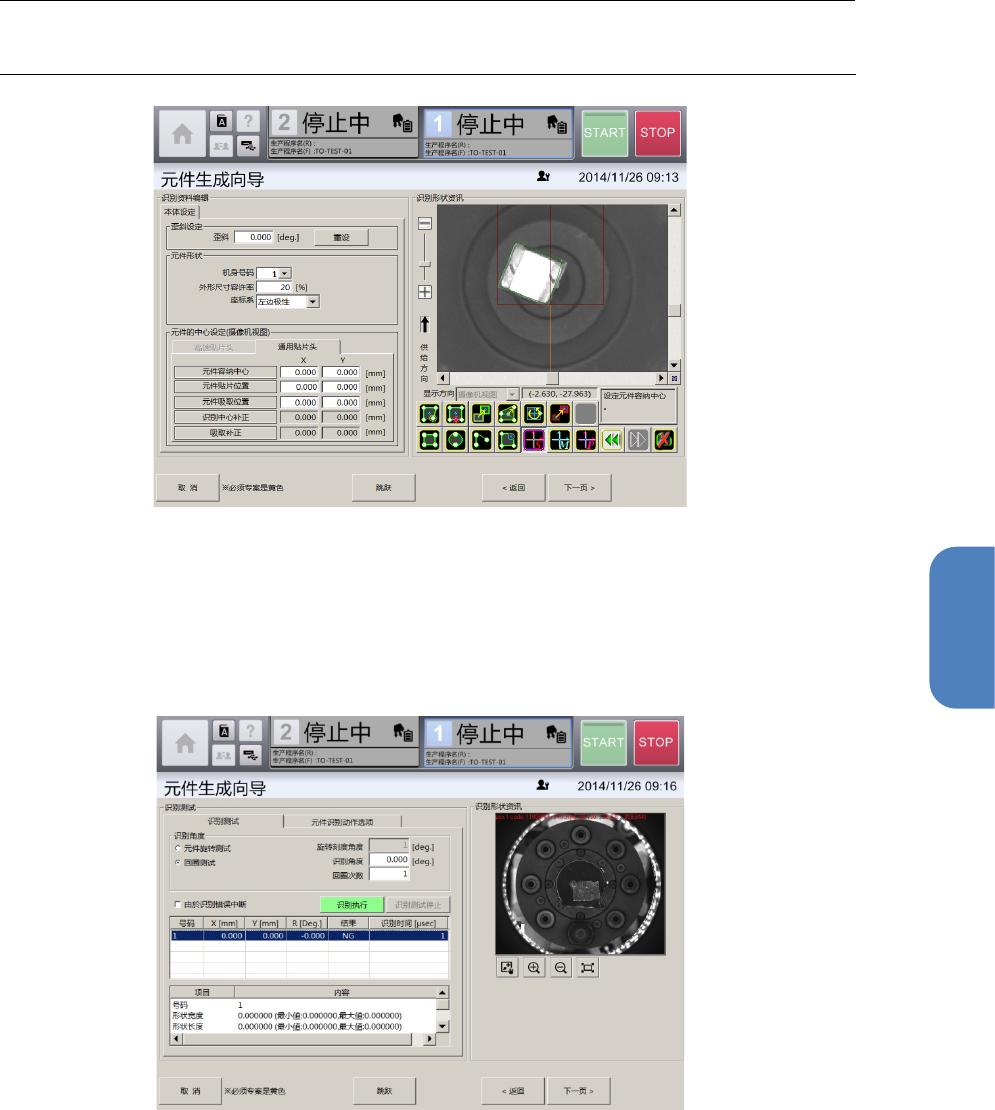Click the zoom in magnifier under the nozzle image

(x=534, y=968)
